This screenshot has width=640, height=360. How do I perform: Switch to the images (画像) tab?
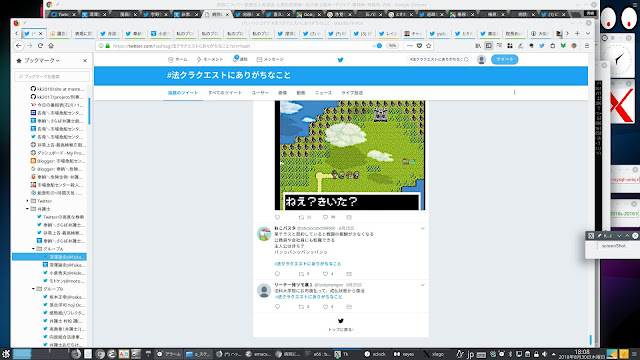[x=282, y=93]
